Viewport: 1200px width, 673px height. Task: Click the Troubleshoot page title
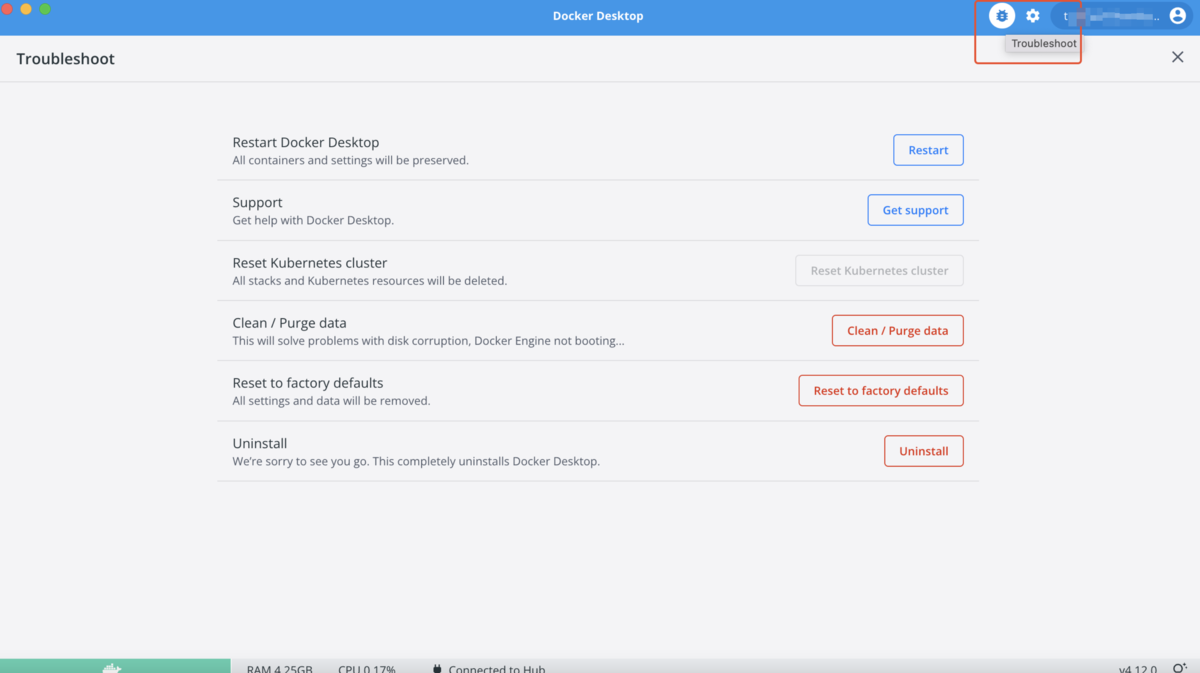pyautogui.click(x=65, y=59)
